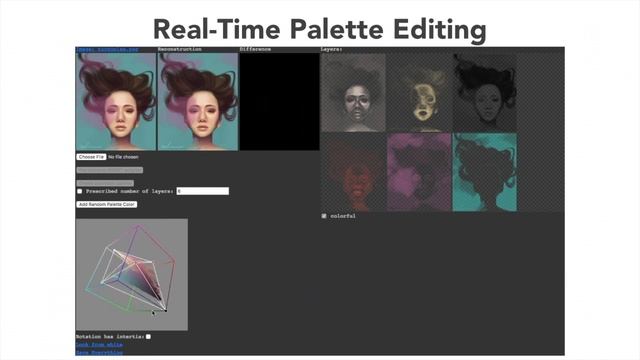The width and height of the screenshot is (640, 360).
Task: Toggle the colorful checkbox under Layers
Action: pyautogui.click(x=324, y=216)
